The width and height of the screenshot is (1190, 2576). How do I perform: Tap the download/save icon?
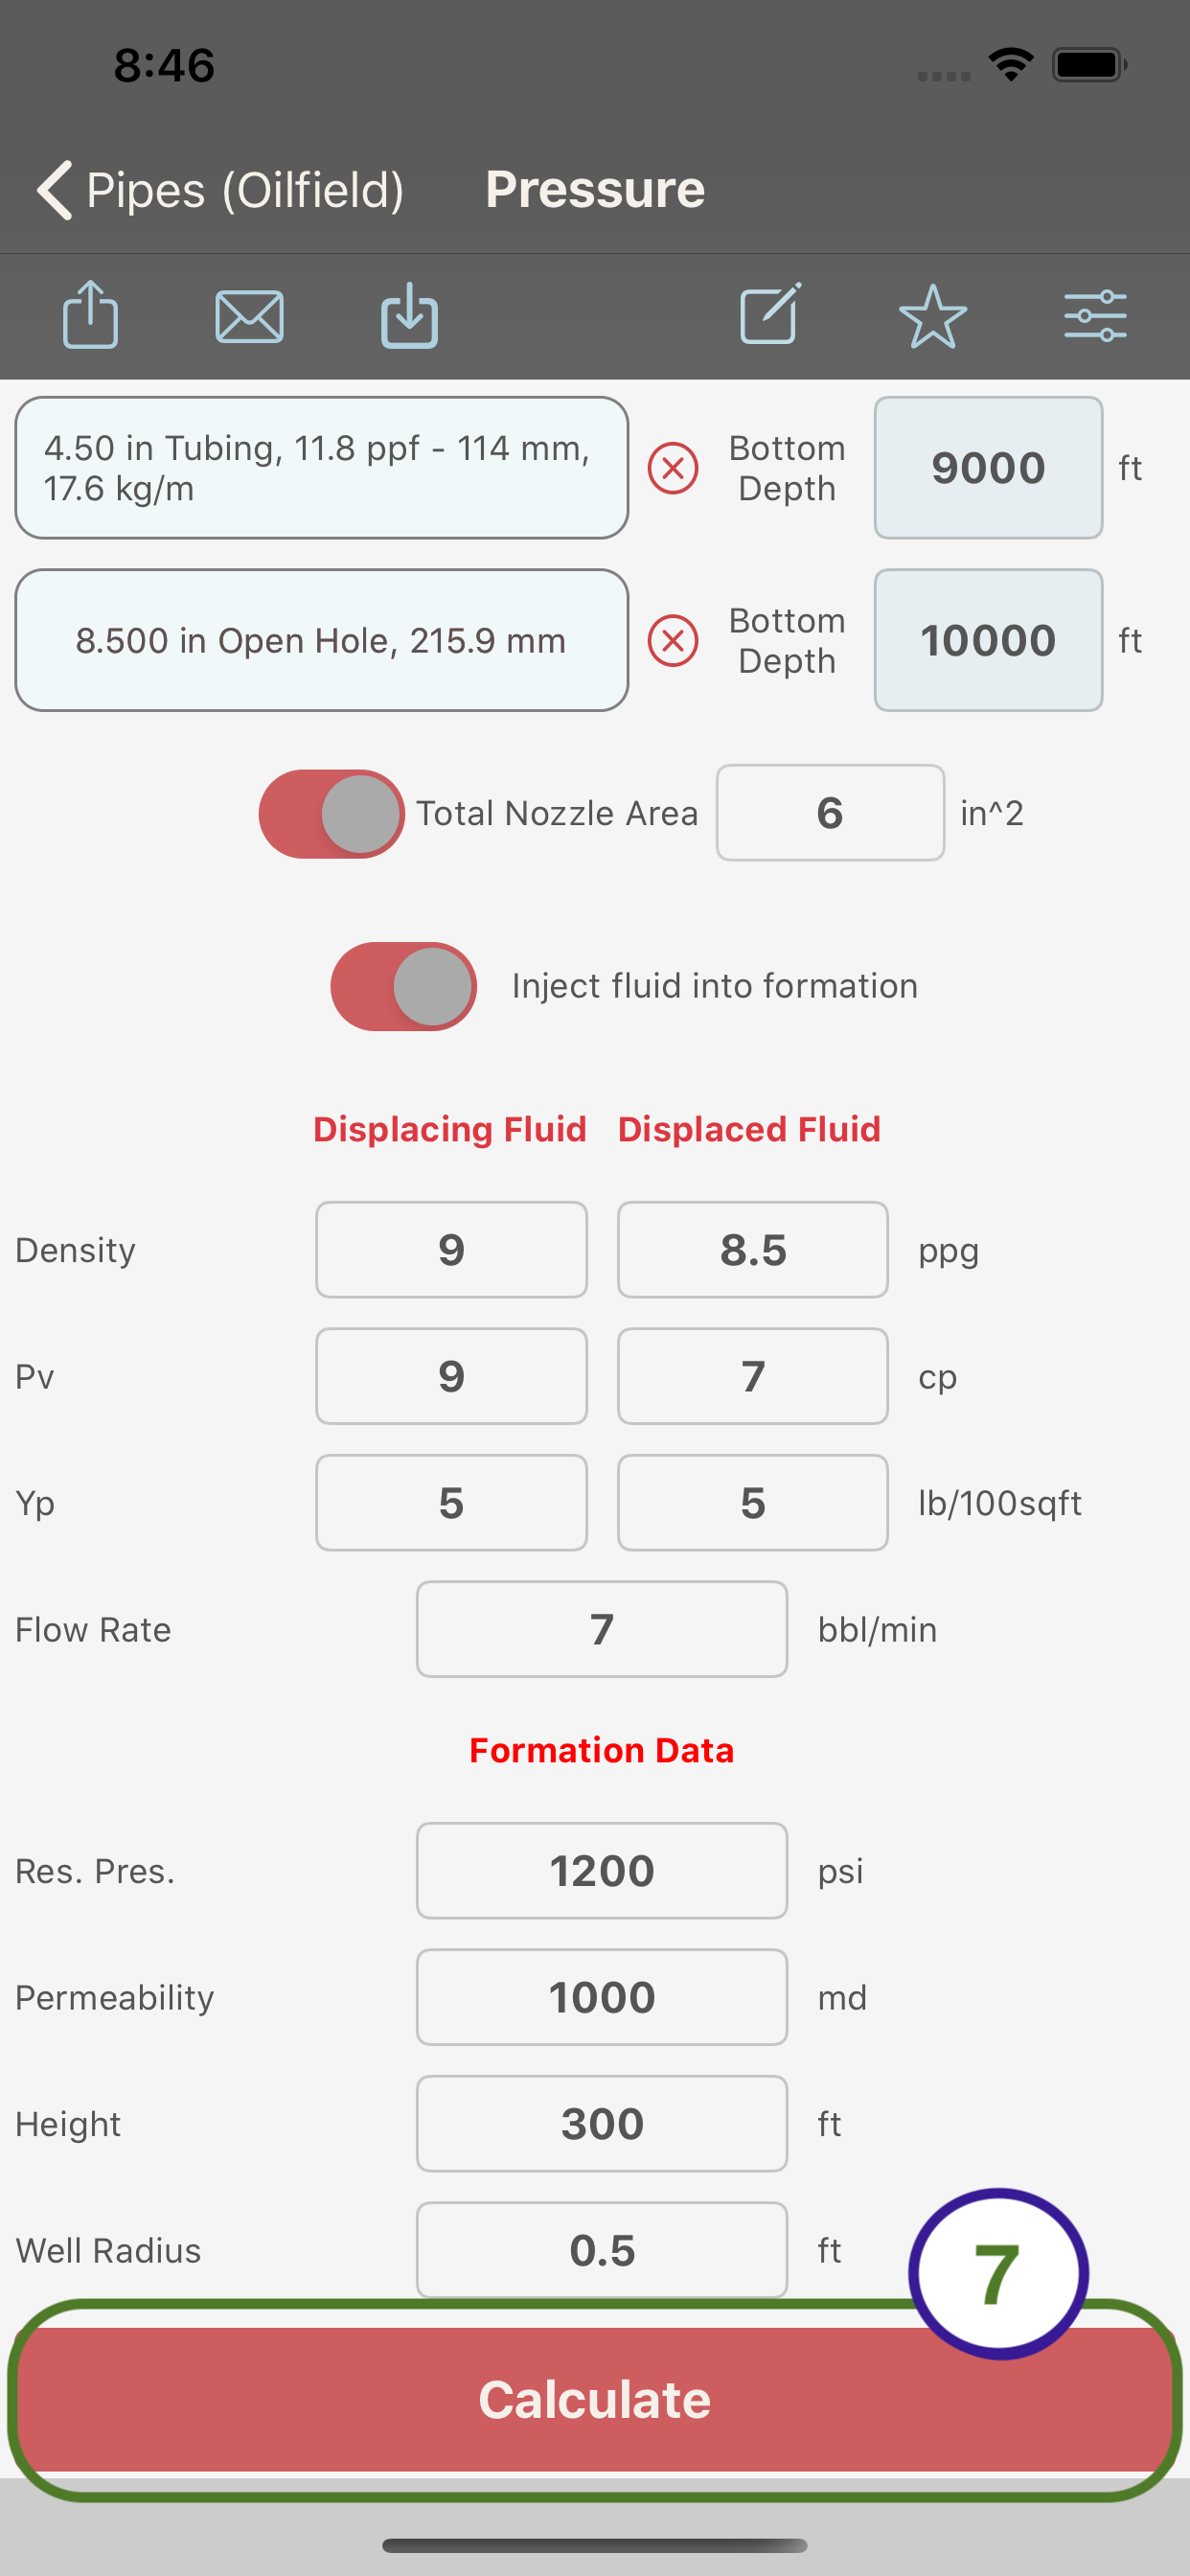[409, 315]
